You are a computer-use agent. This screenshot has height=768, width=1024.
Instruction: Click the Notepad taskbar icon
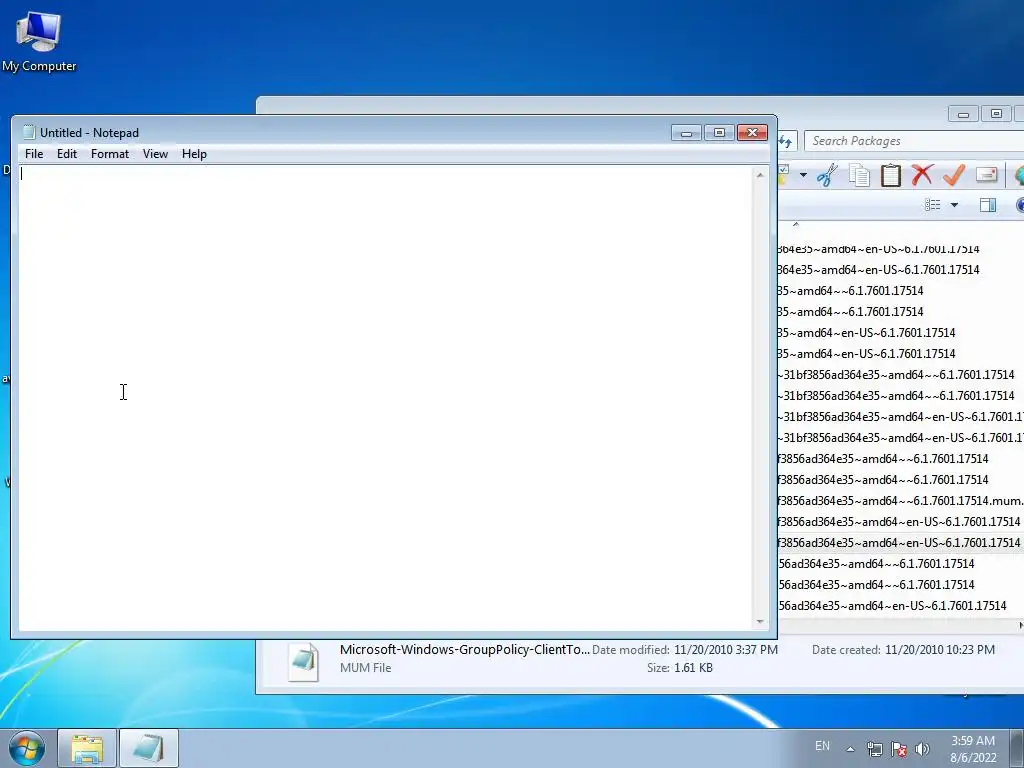tap(148, 748)
